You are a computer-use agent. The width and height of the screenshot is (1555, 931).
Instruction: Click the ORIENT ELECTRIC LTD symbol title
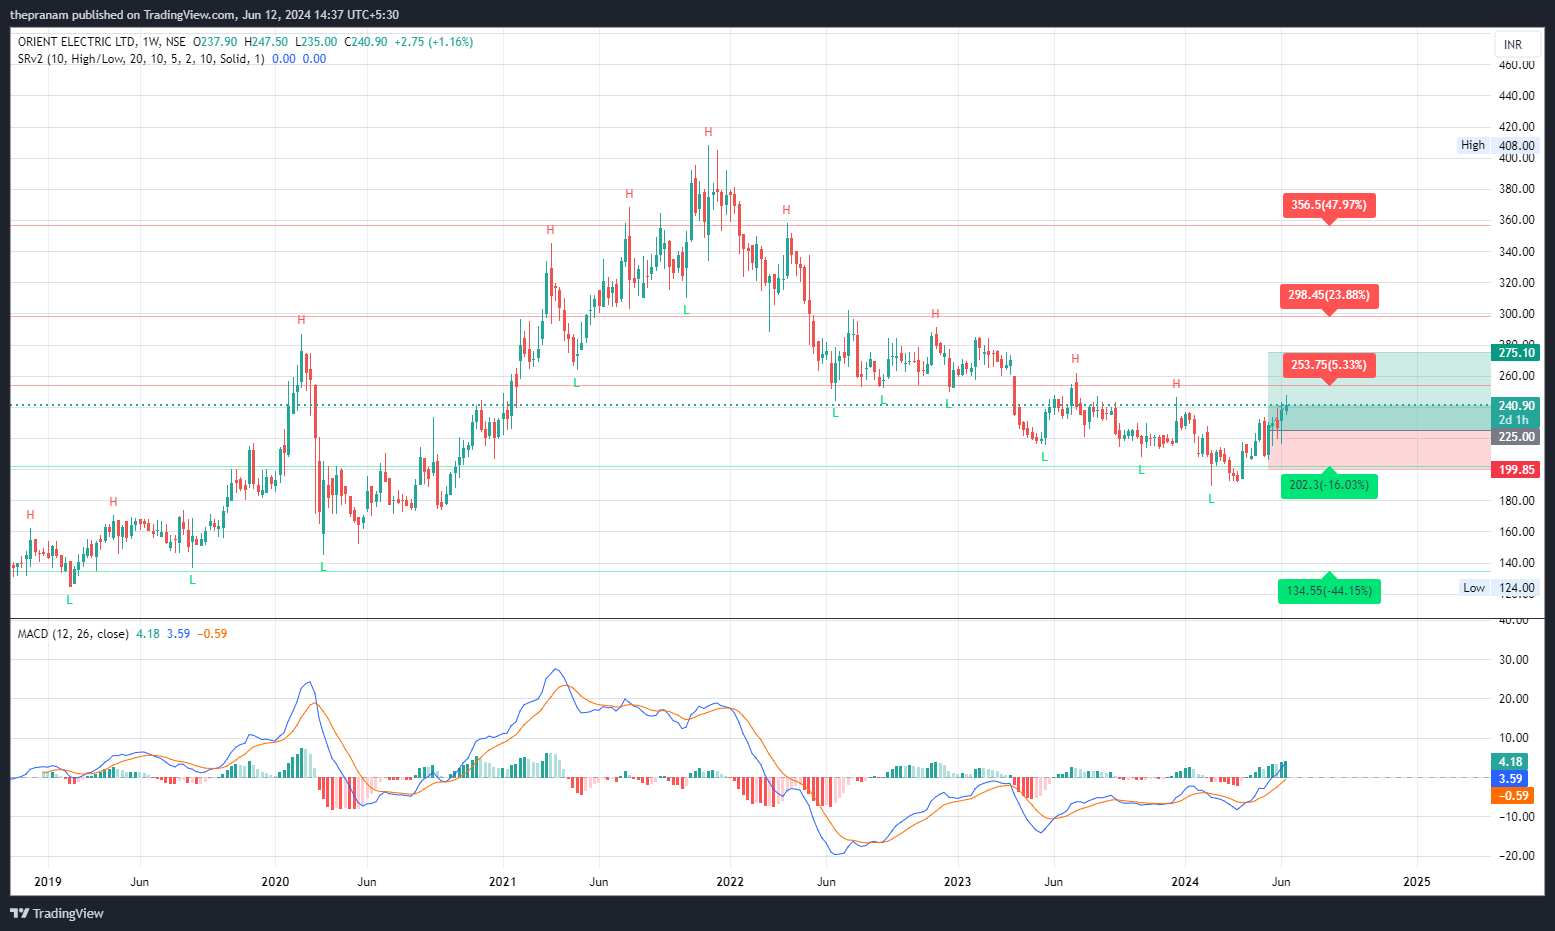pyautogui.click(x=76, y=42)
